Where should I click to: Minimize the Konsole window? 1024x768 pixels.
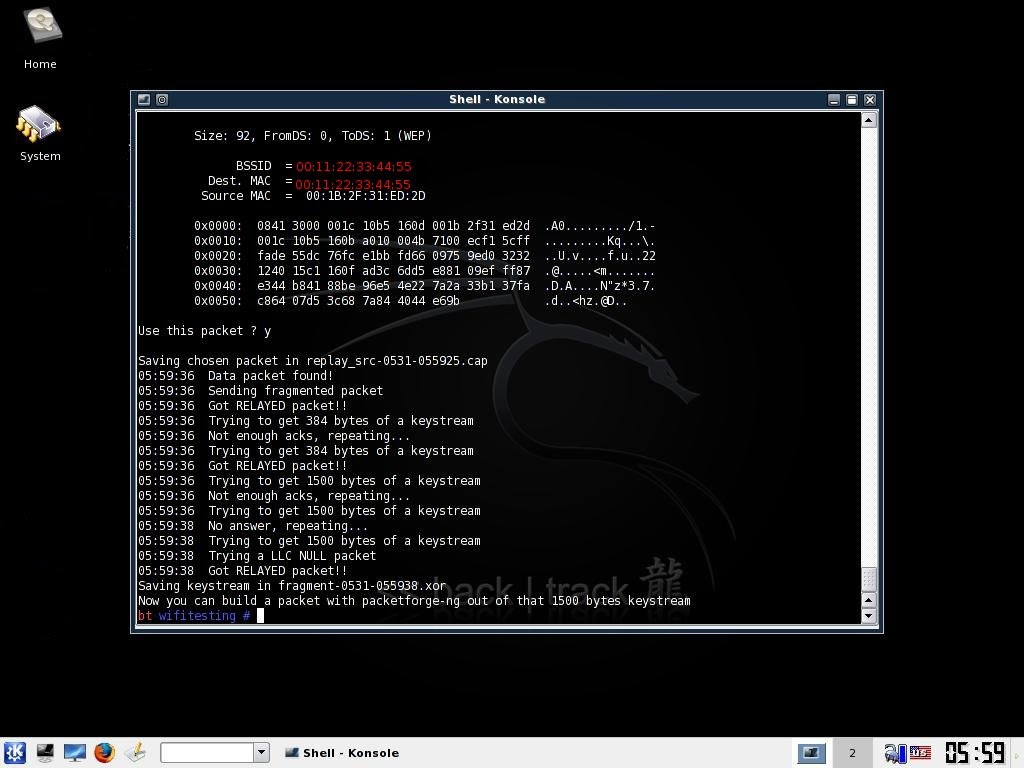coord(834,99)
